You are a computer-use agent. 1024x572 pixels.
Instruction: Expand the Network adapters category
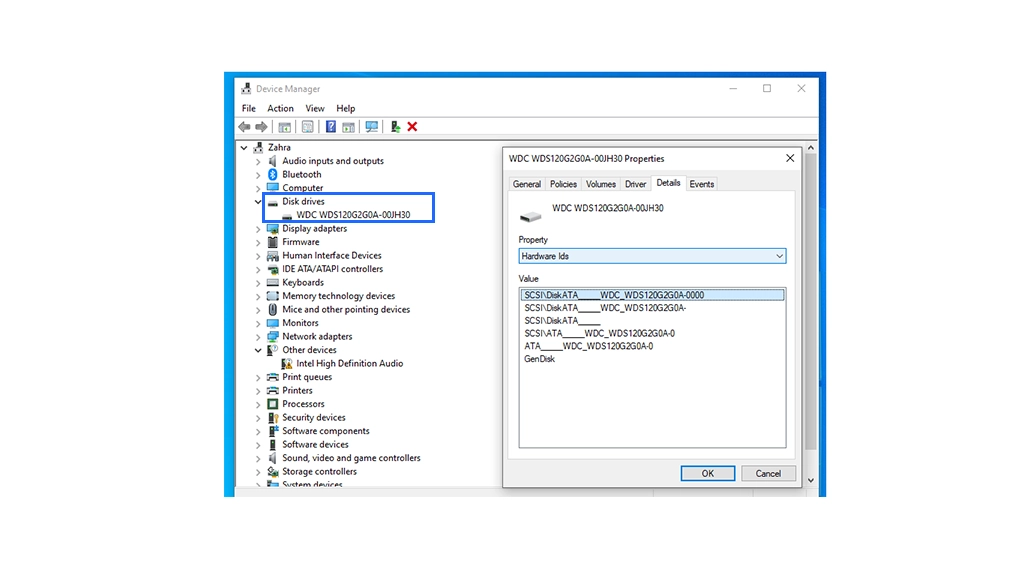tap(258, 337)
